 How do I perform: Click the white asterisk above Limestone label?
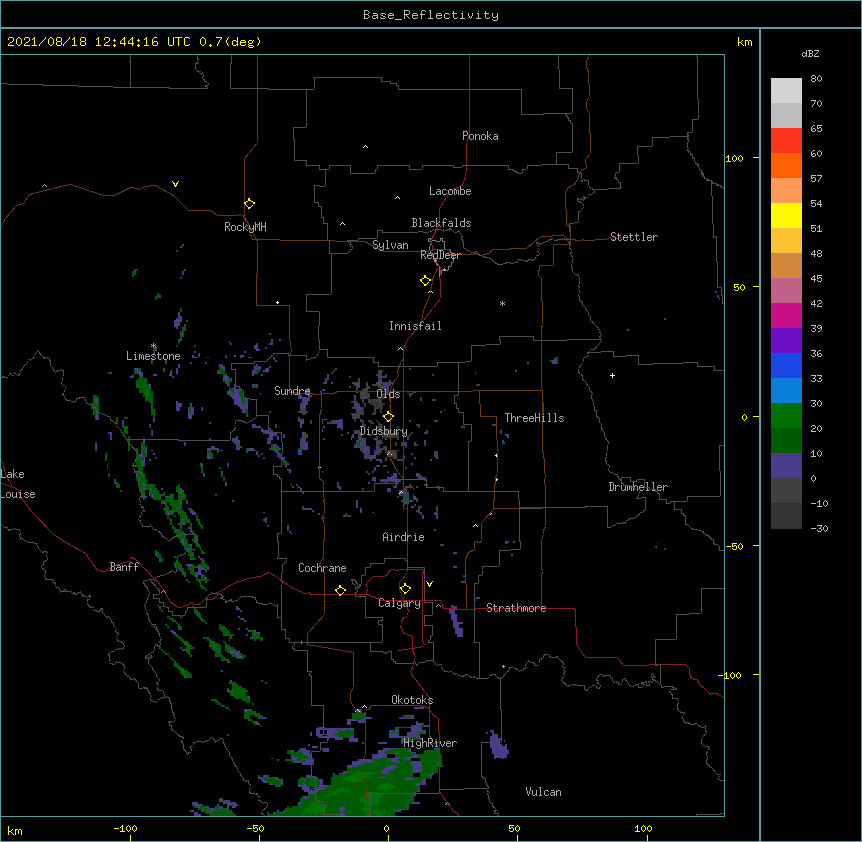tap(154, 346)
